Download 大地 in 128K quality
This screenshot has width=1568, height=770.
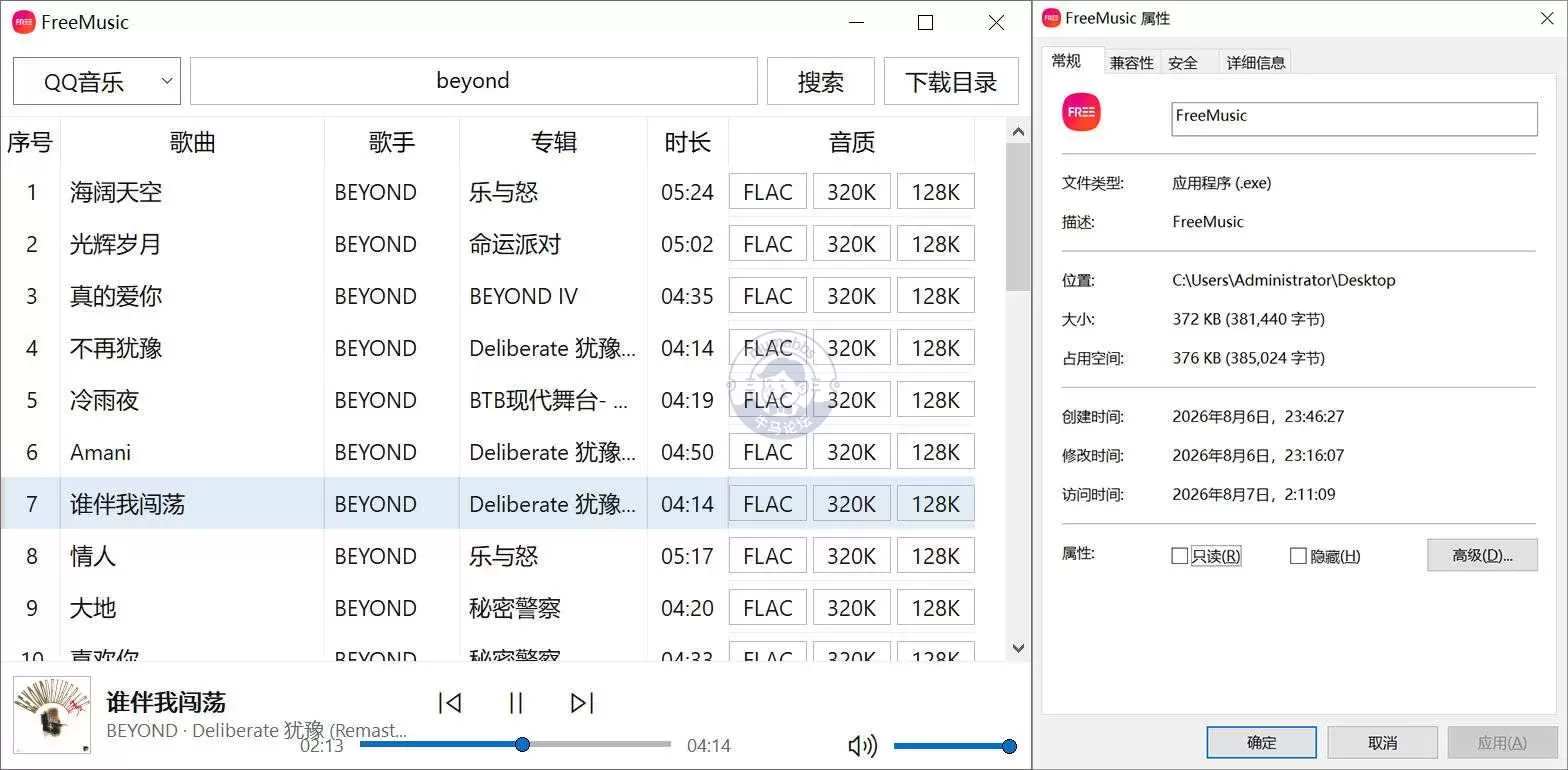(936, 608)
